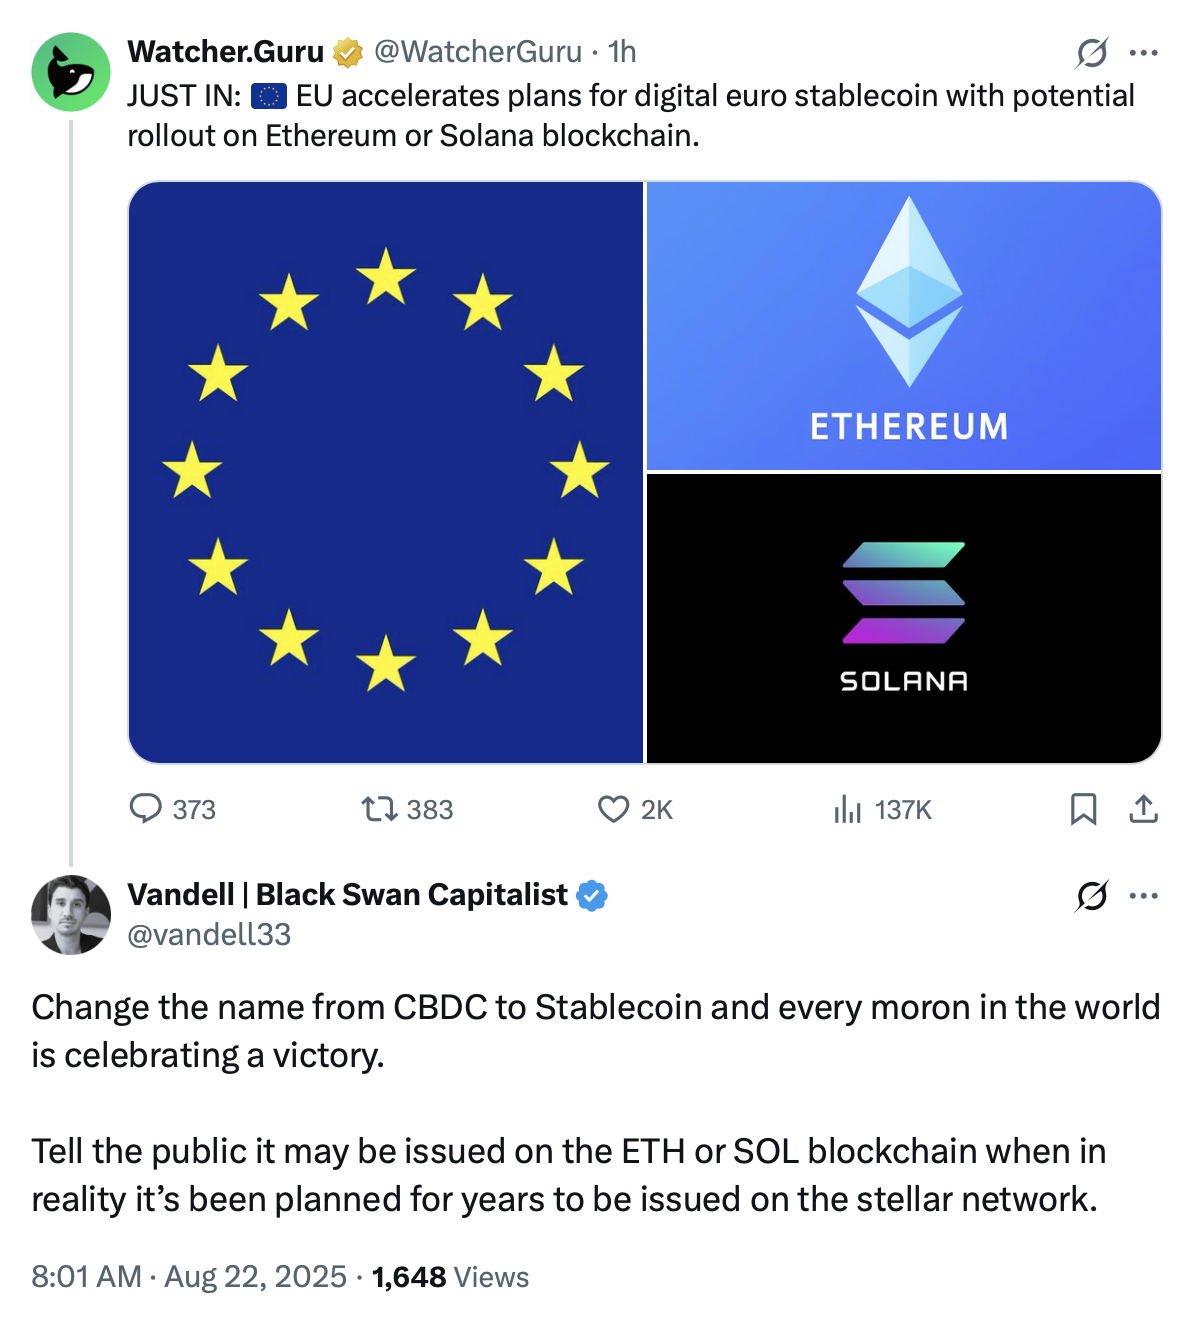The height and width of the screenshot is (1326, 1186).
Task: Open the Solana logo image
Action: click(x=904, y=618)
